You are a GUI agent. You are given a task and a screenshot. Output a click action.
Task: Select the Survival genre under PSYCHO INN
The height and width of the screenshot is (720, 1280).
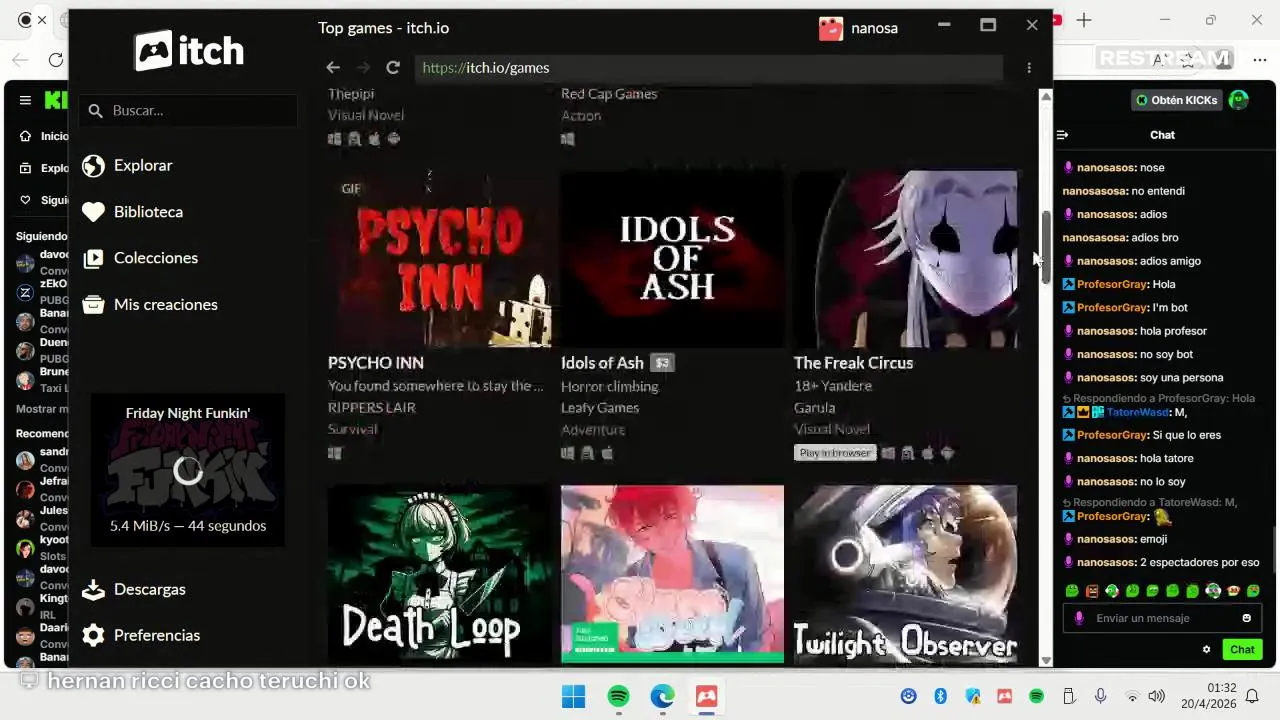tap(353, 430)
